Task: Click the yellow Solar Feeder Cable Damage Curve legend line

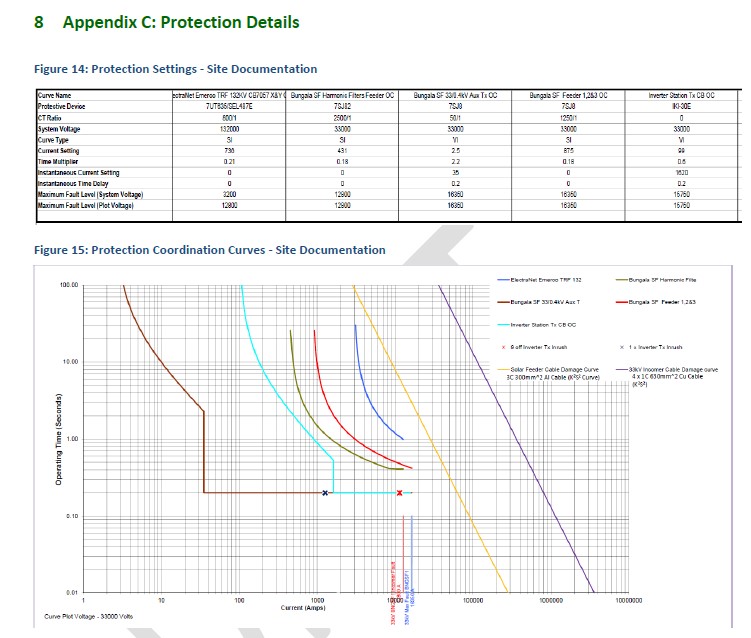Action: click(x=503, y=368)
